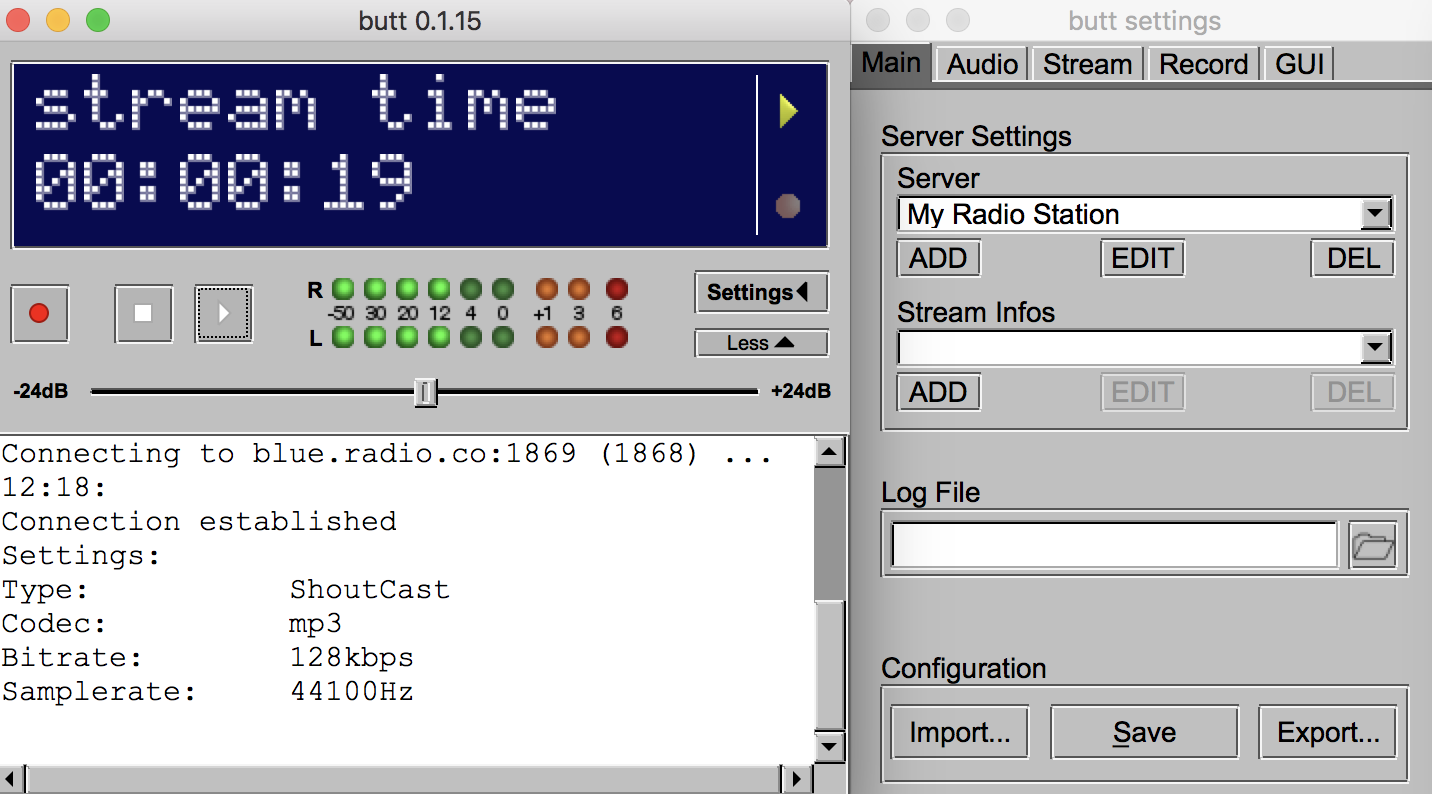Viewport: 1432px width, 794px height.
Task: Click the log scroll up arrow
Action: (829, 453)
